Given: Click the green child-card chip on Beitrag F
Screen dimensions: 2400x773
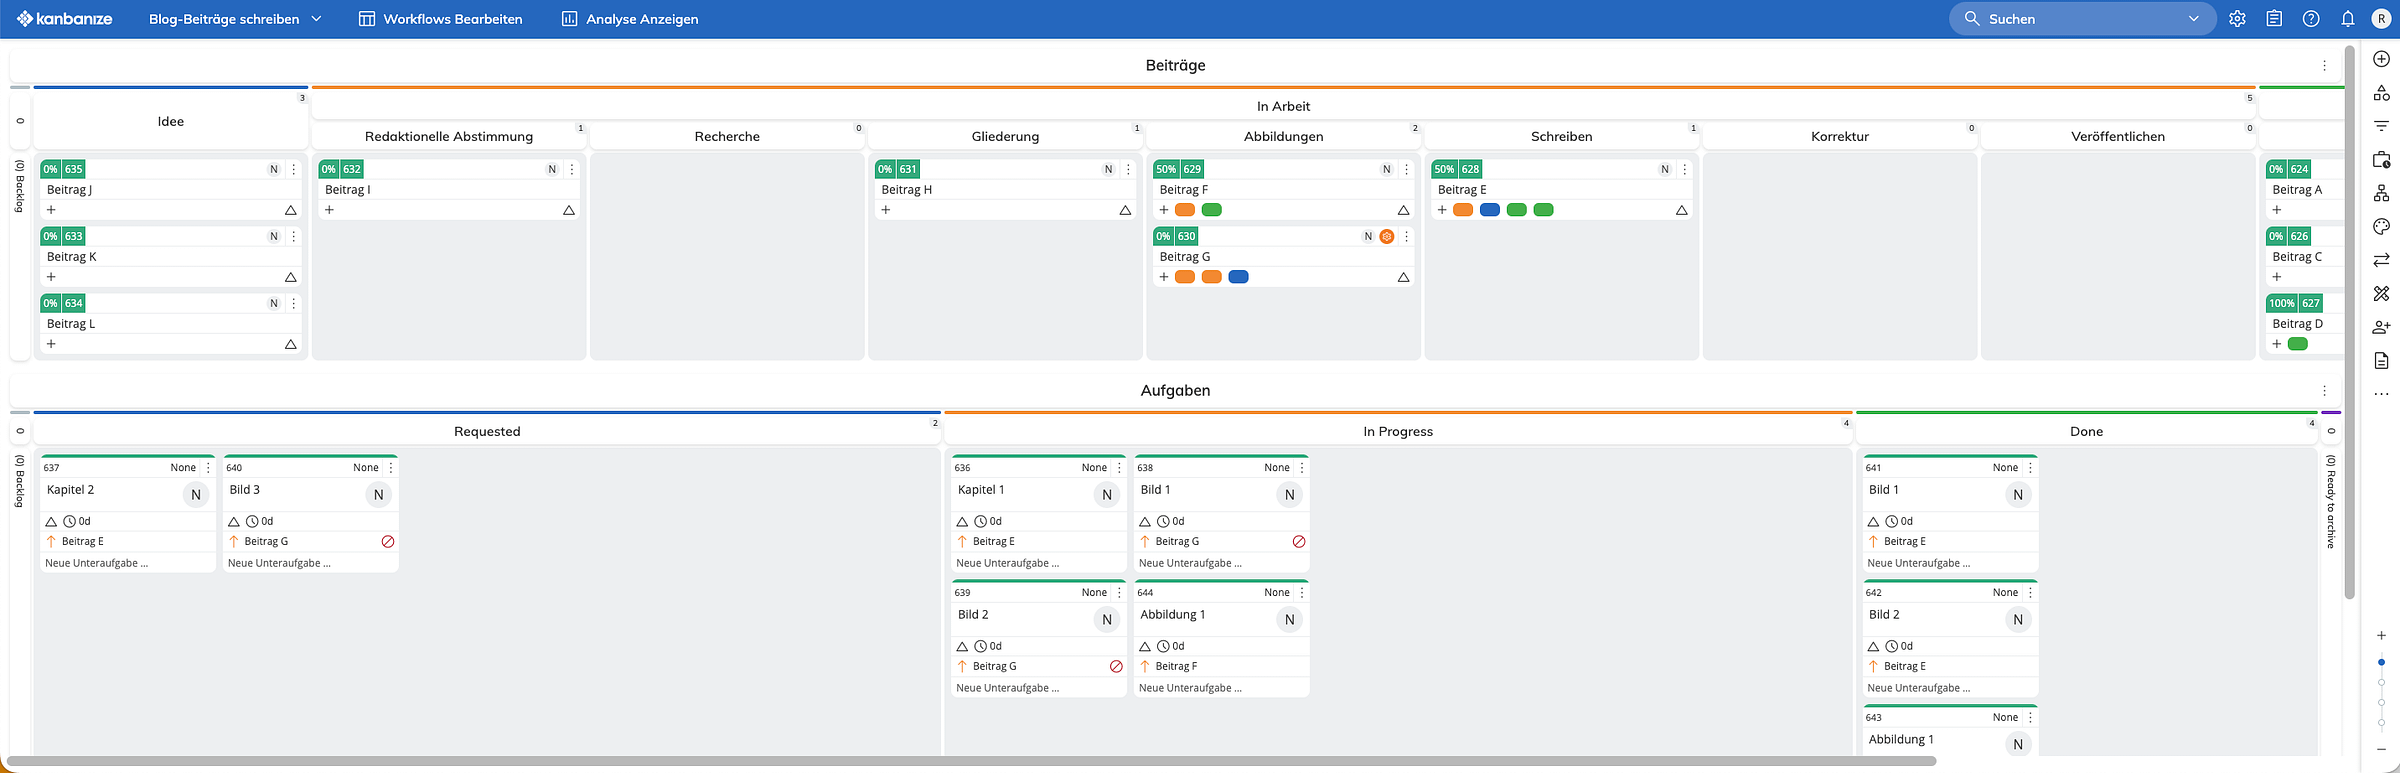Looking at the screenshot, I should click(1212, 210).
